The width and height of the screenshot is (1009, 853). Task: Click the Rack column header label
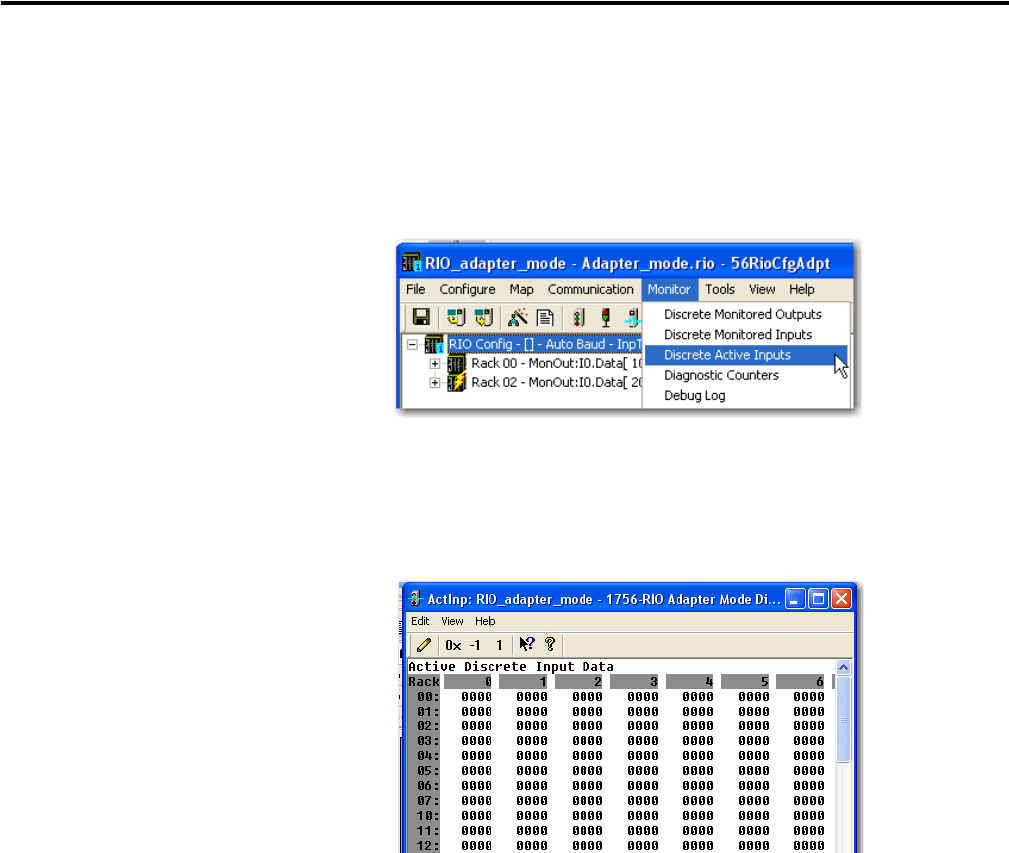click(423, 682)
